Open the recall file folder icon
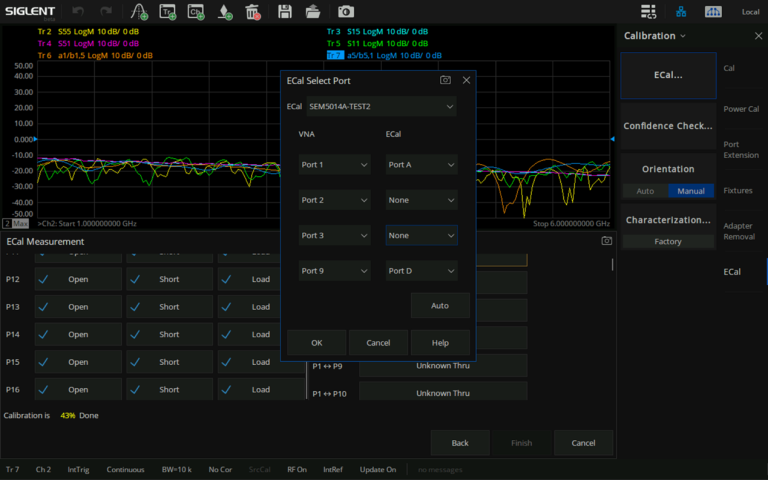768x480 pixels. (x=313, y=12)
